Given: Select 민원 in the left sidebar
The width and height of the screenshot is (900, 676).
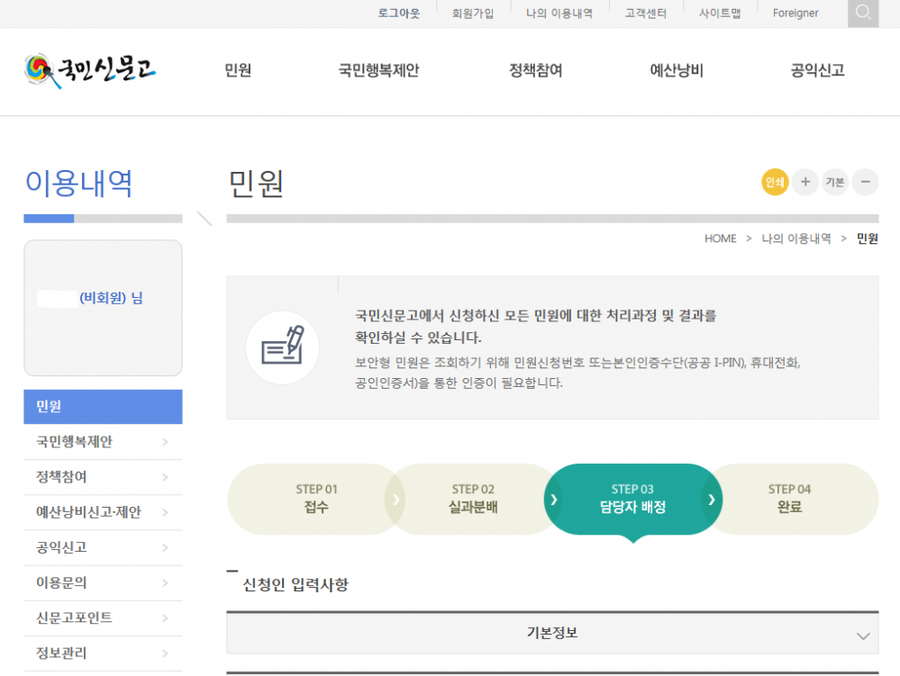Looking at the screenshot, I should point(103,406).
